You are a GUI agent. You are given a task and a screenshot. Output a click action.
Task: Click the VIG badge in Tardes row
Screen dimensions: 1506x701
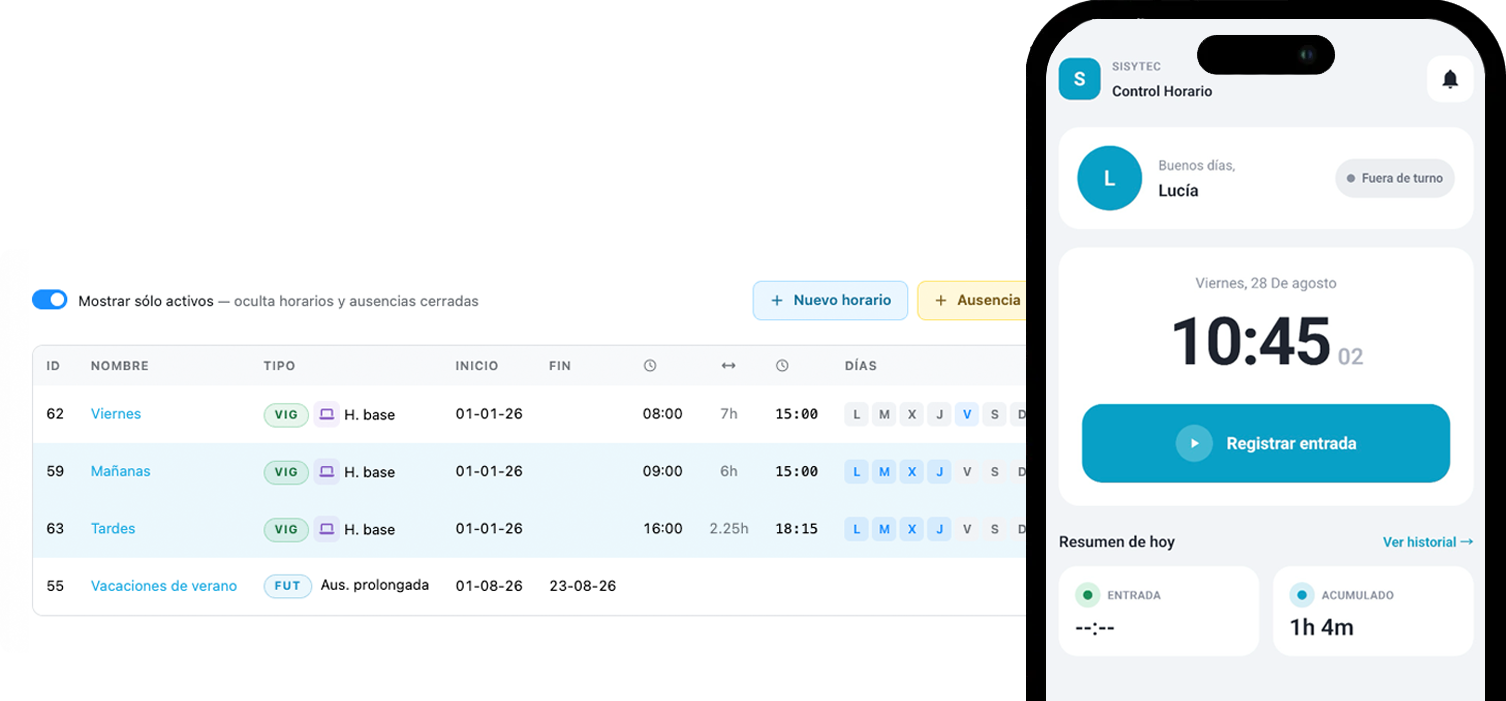tap(286, 528)
